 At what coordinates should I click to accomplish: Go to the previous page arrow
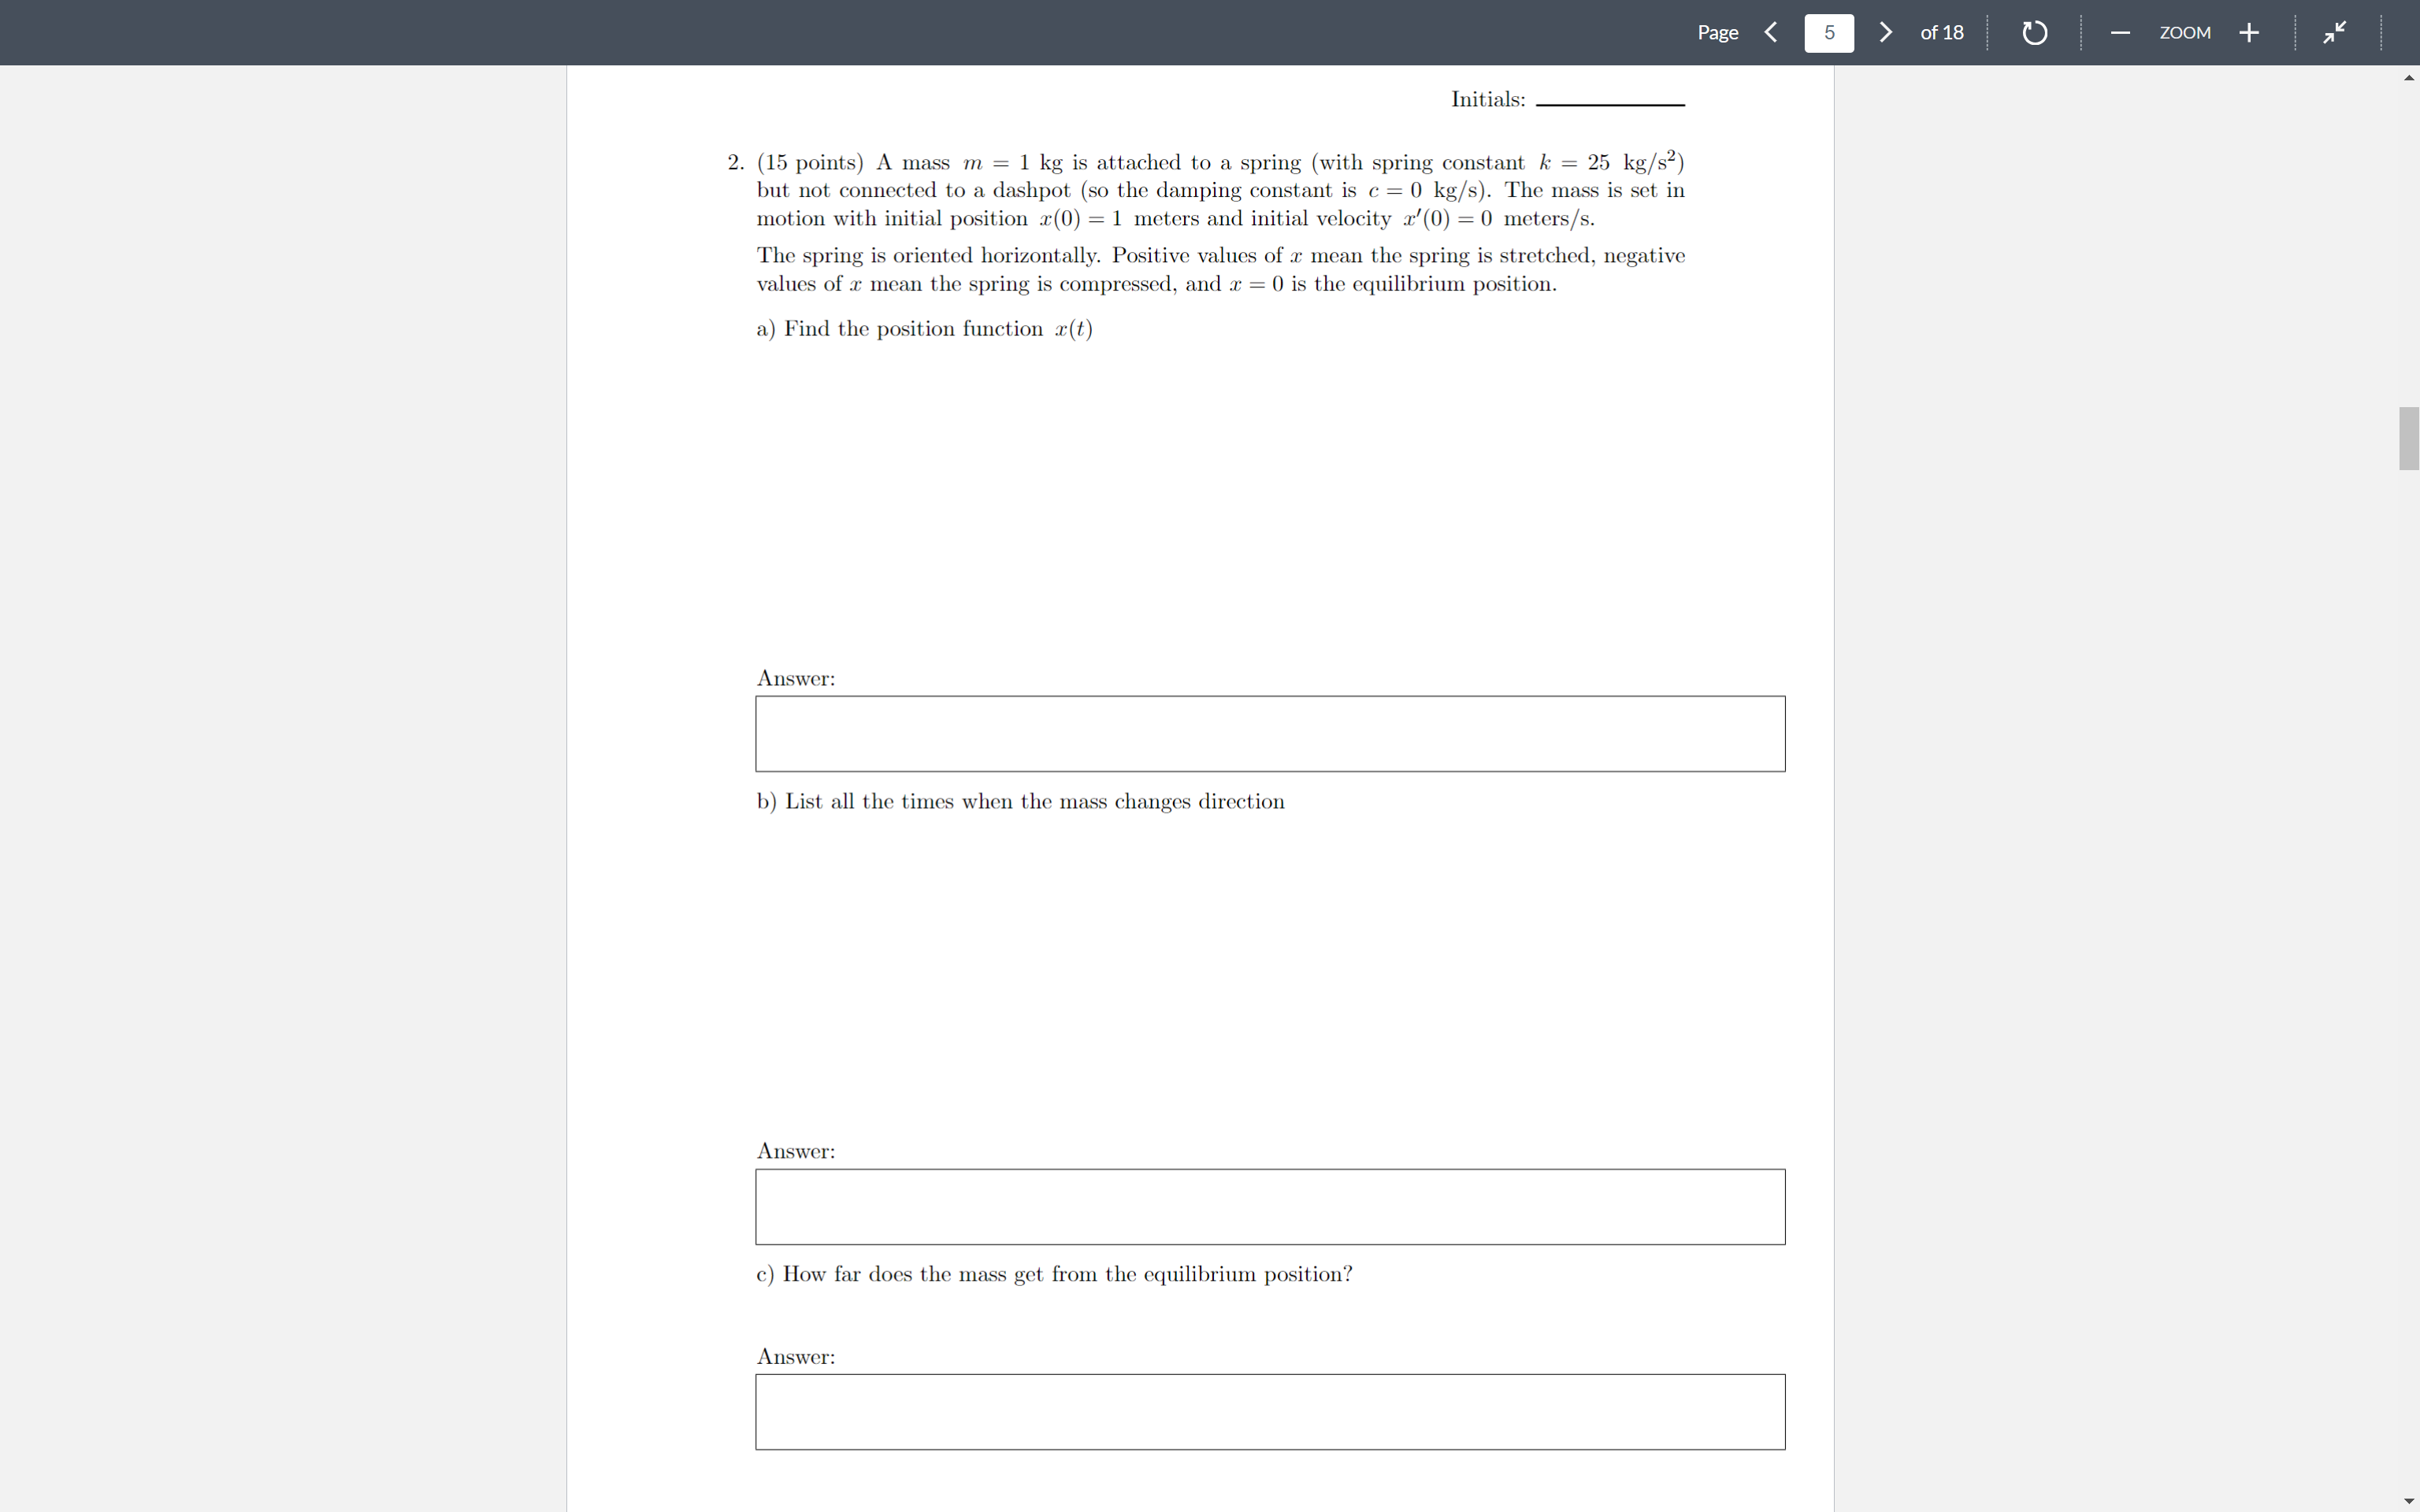(1770, 32)
